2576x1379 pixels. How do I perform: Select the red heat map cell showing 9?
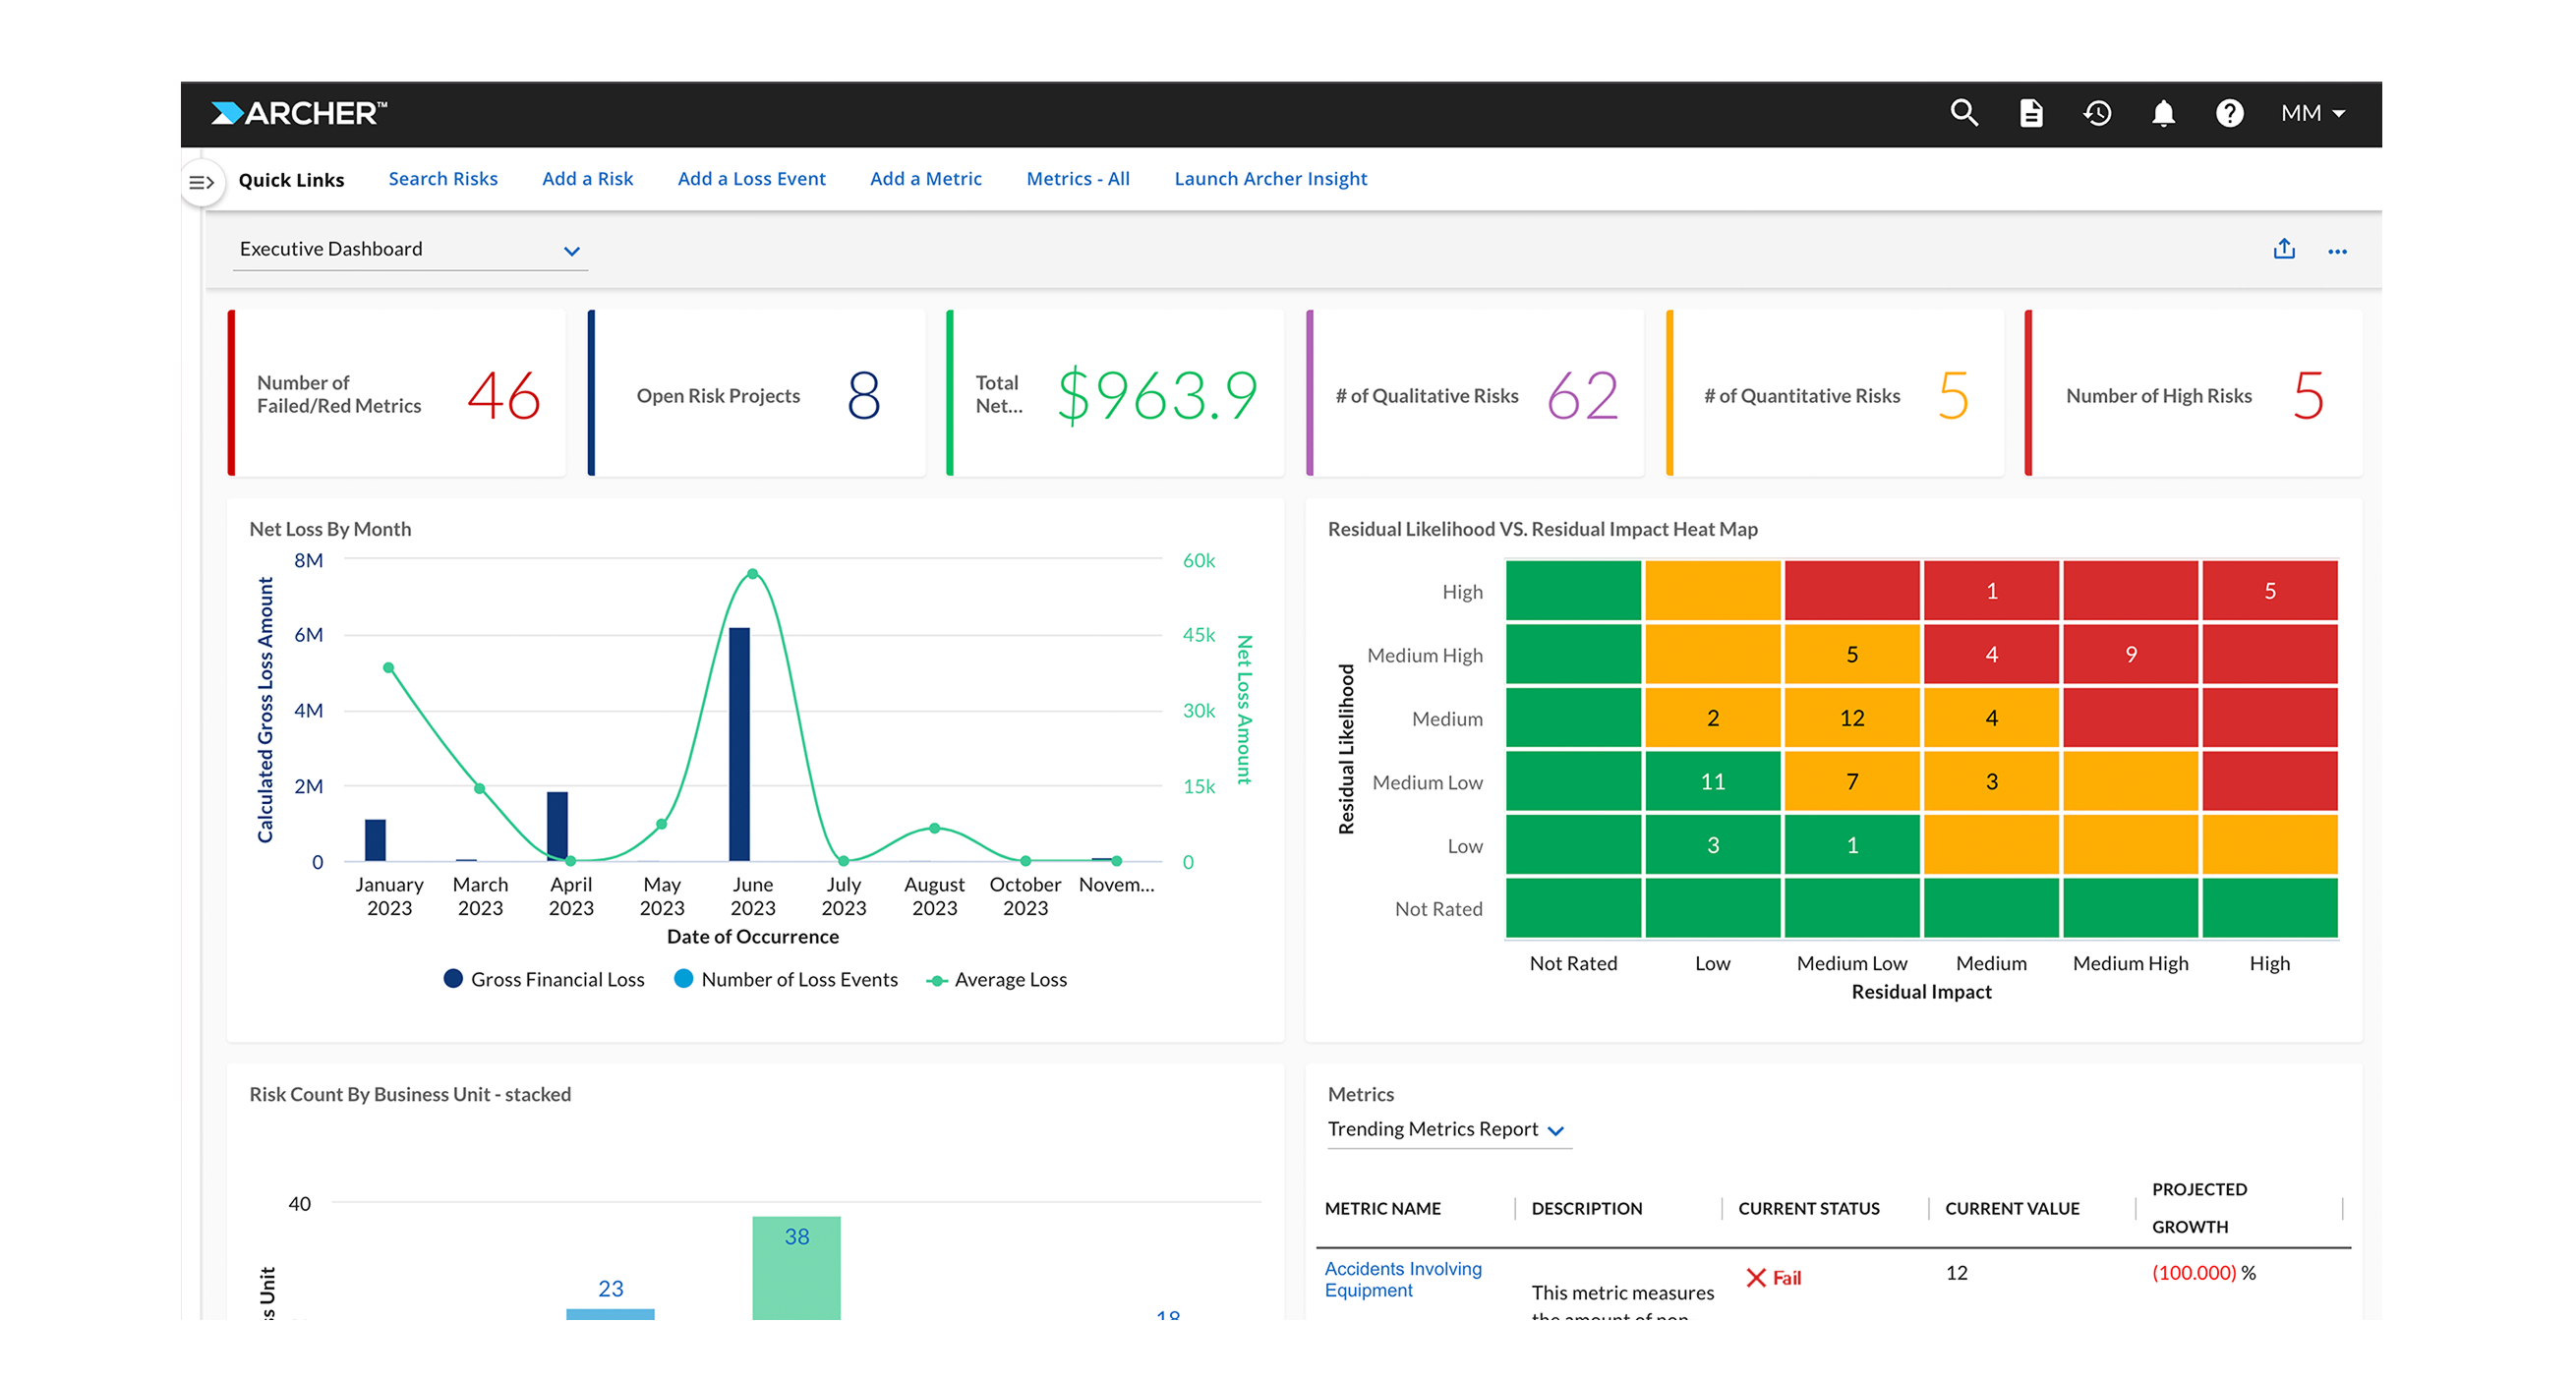pyautogui.click(x=2131, y=654)
